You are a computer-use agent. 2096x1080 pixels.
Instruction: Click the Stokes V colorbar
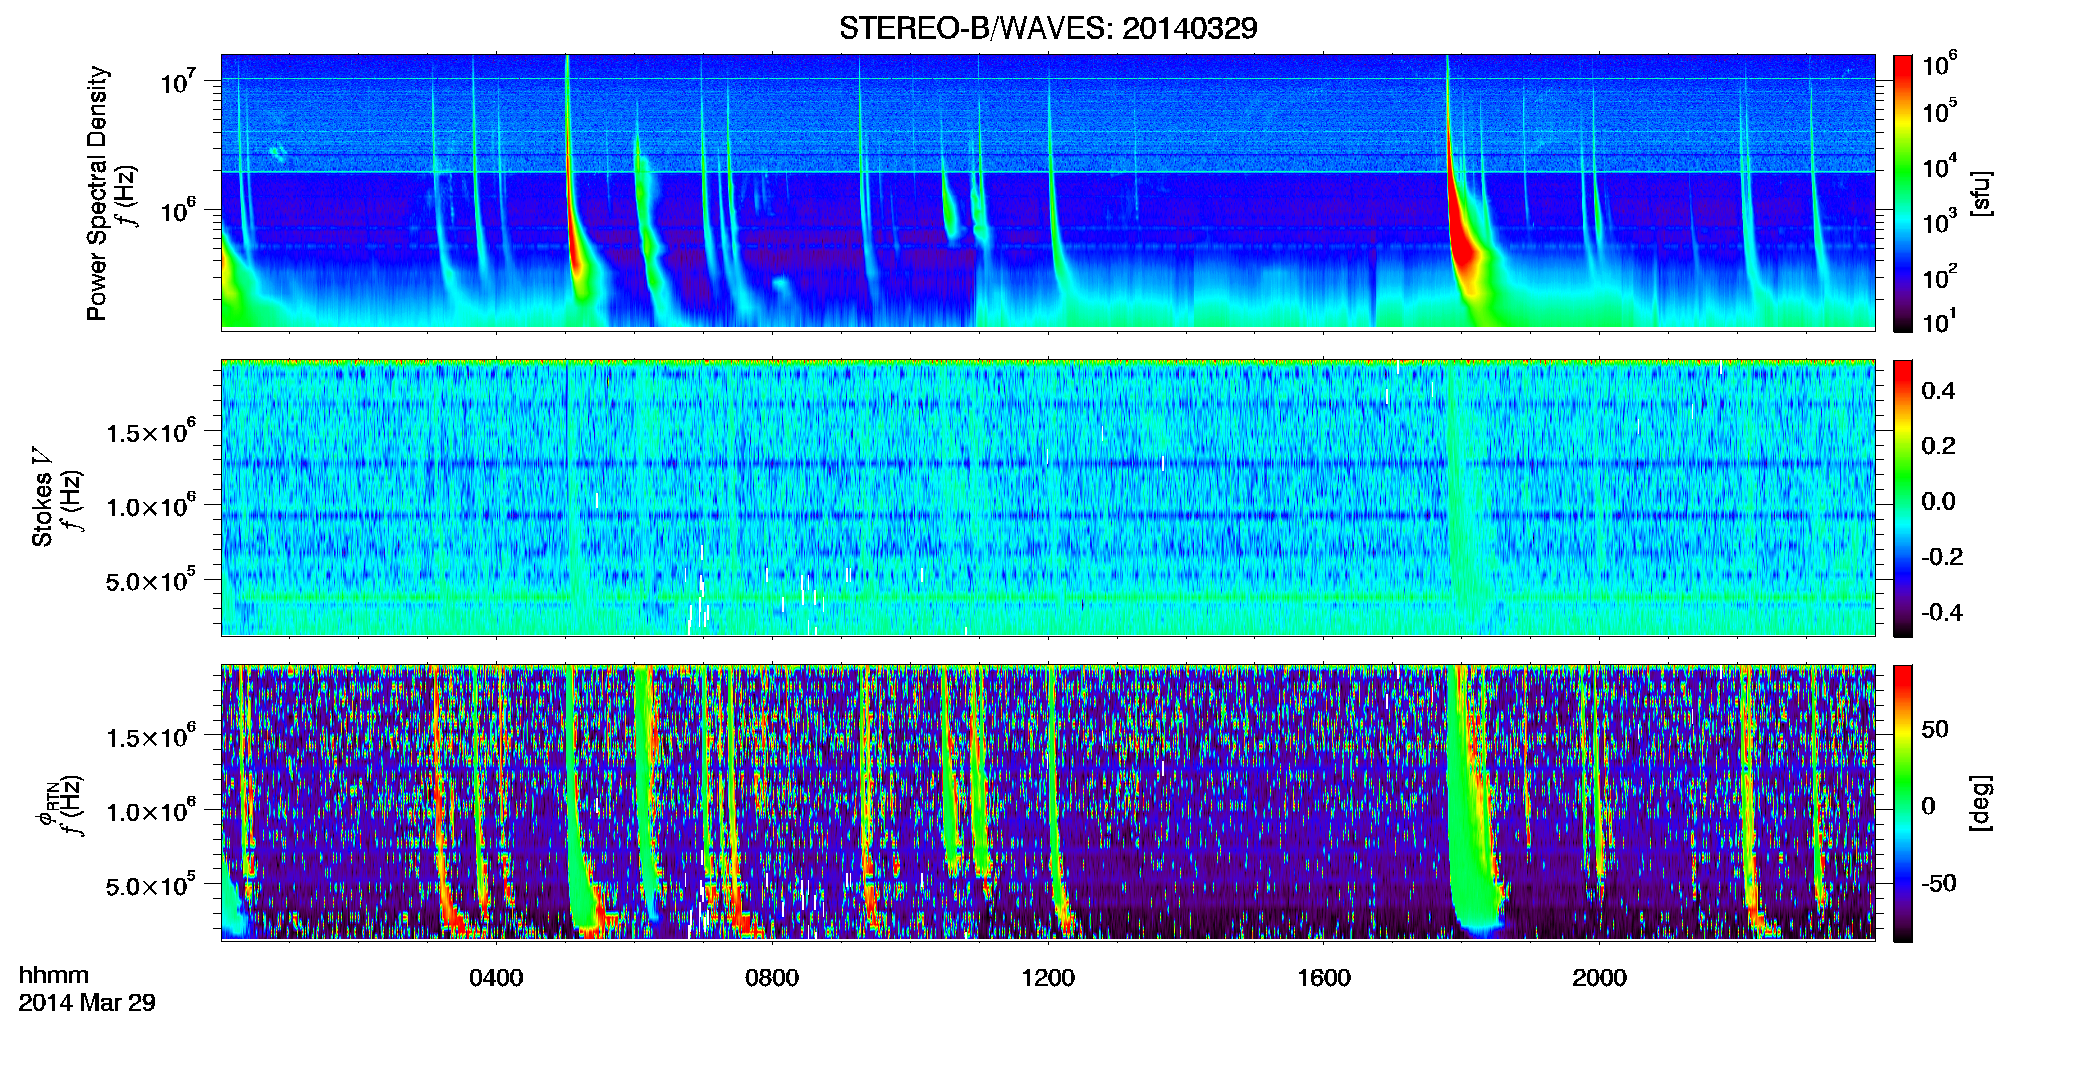coord(1903,498)
